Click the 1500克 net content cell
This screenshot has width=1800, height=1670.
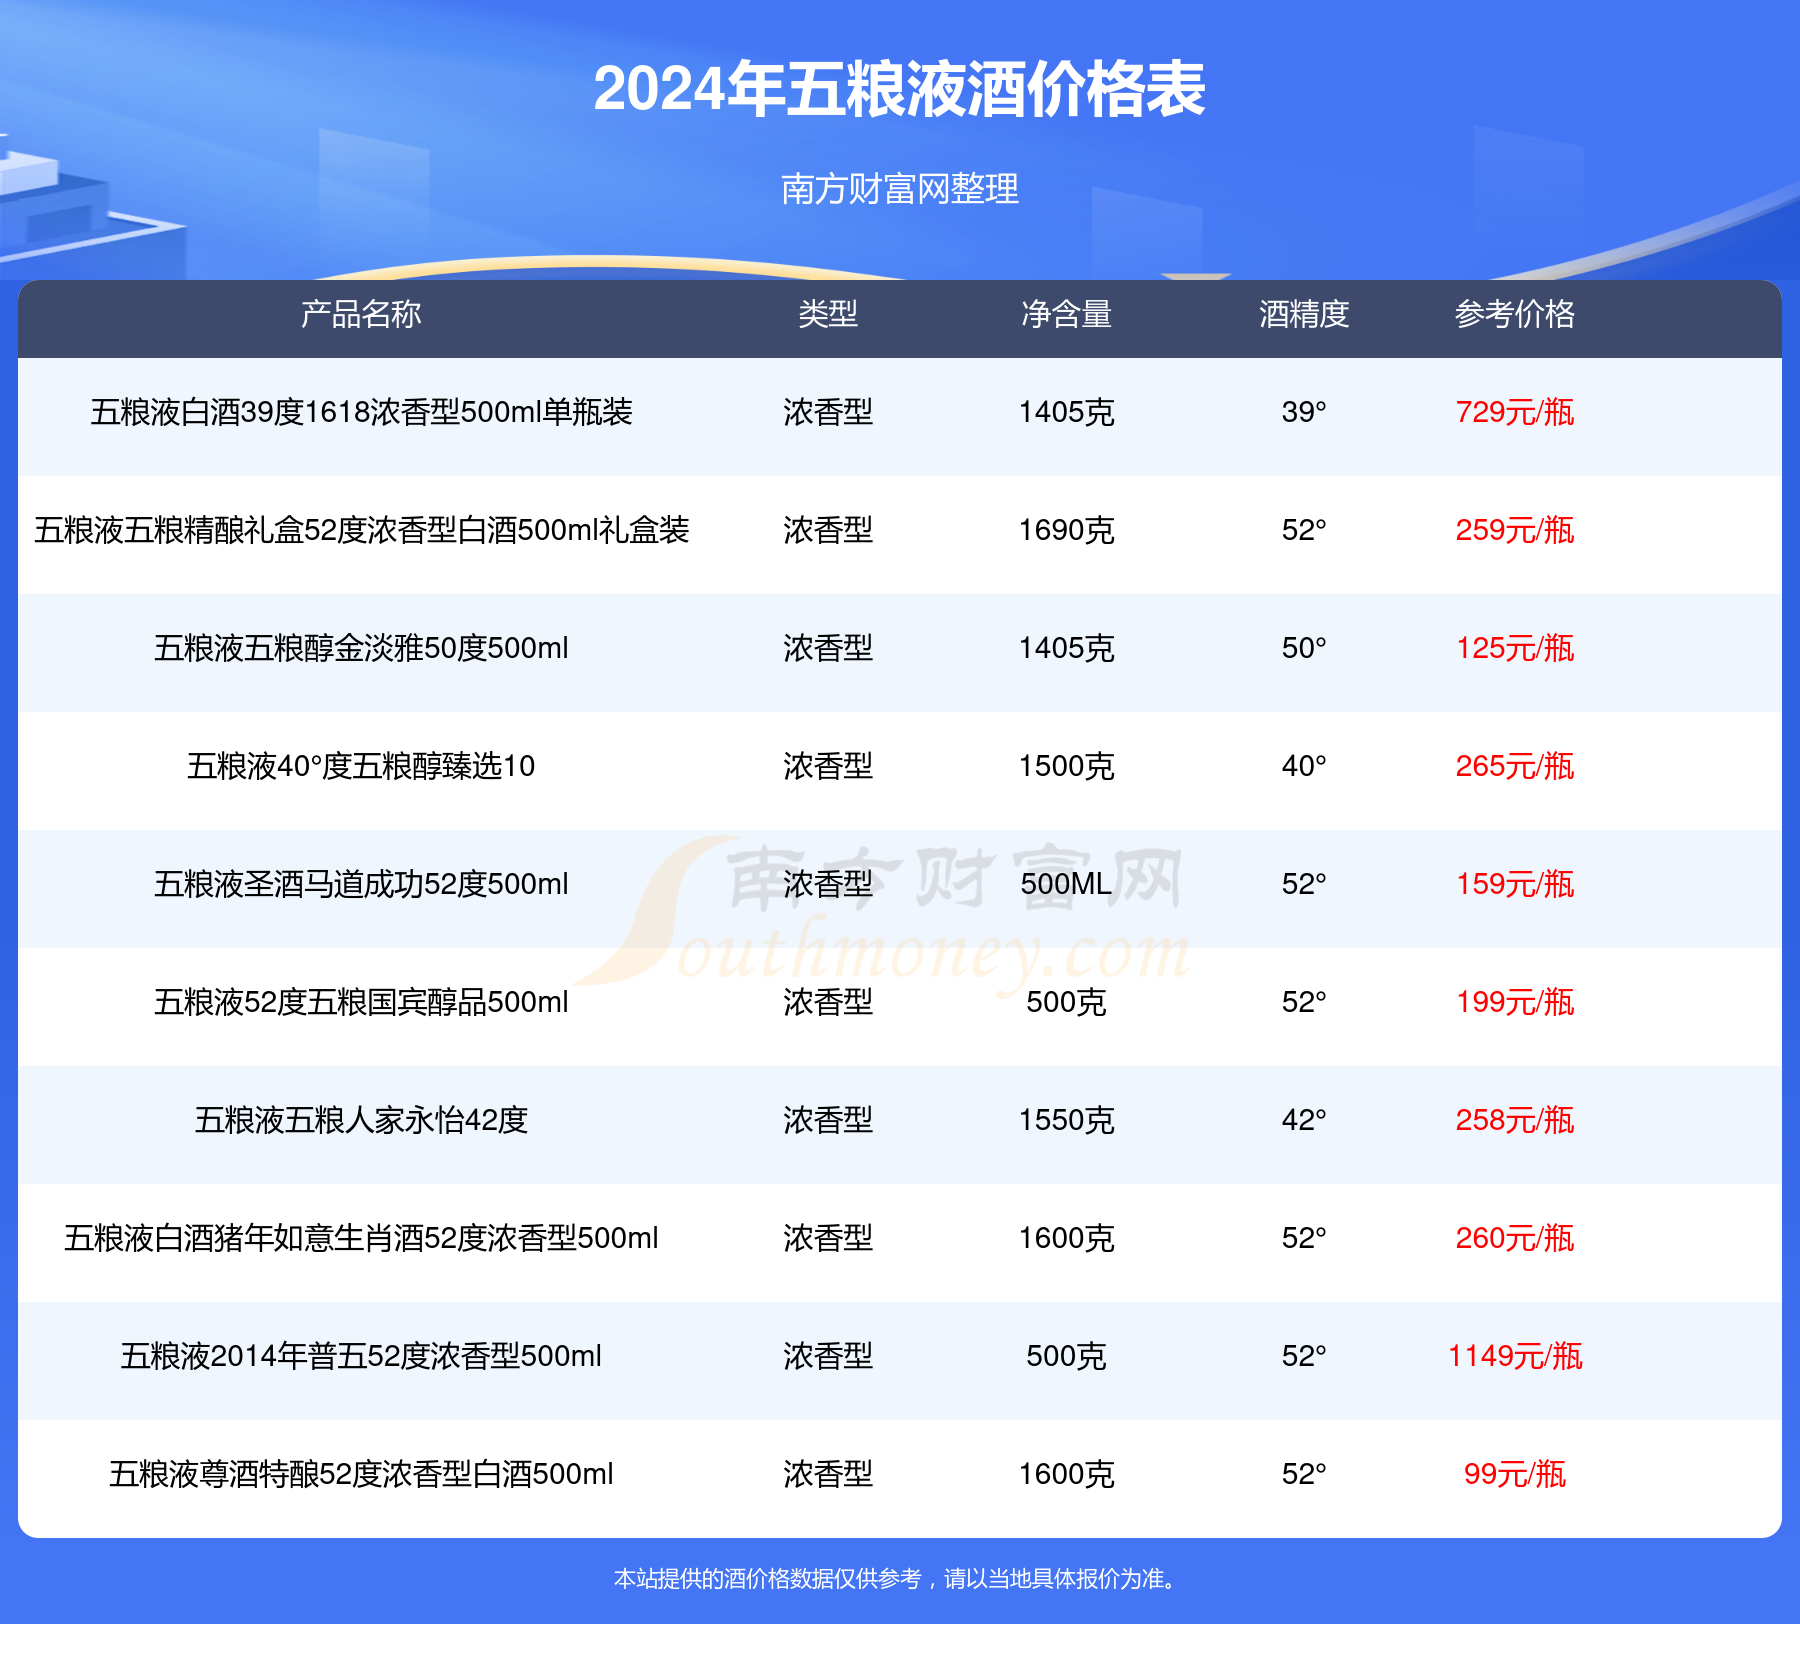(1066, 766)
